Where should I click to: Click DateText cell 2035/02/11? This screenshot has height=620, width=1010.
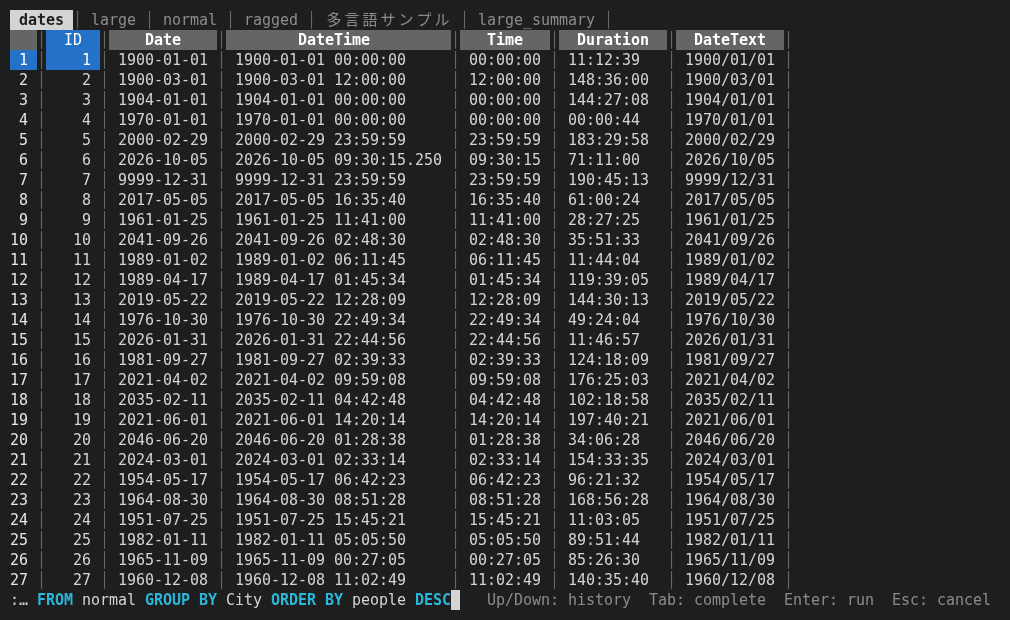pos(730,400)
